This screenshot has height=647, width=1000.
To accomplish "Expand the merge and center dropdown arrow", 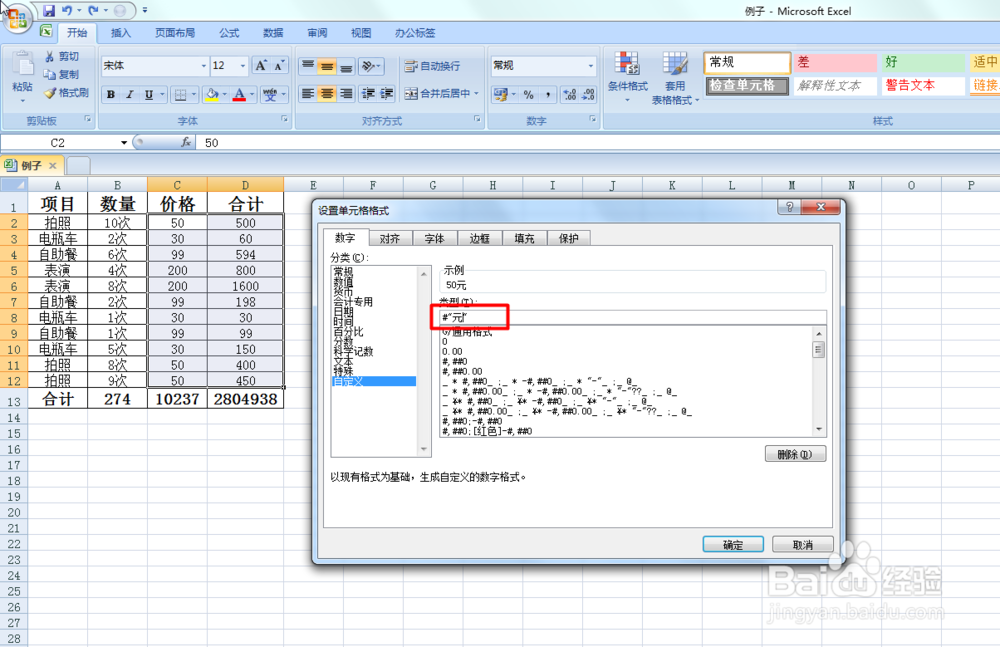I will tap(476, 94).
